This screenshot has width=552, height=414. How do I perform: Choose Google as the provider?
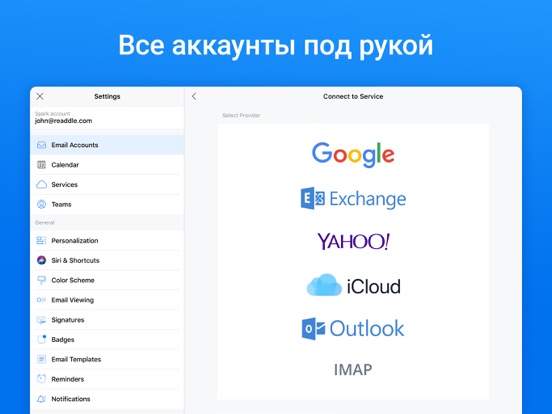click(x=353, y=155)
